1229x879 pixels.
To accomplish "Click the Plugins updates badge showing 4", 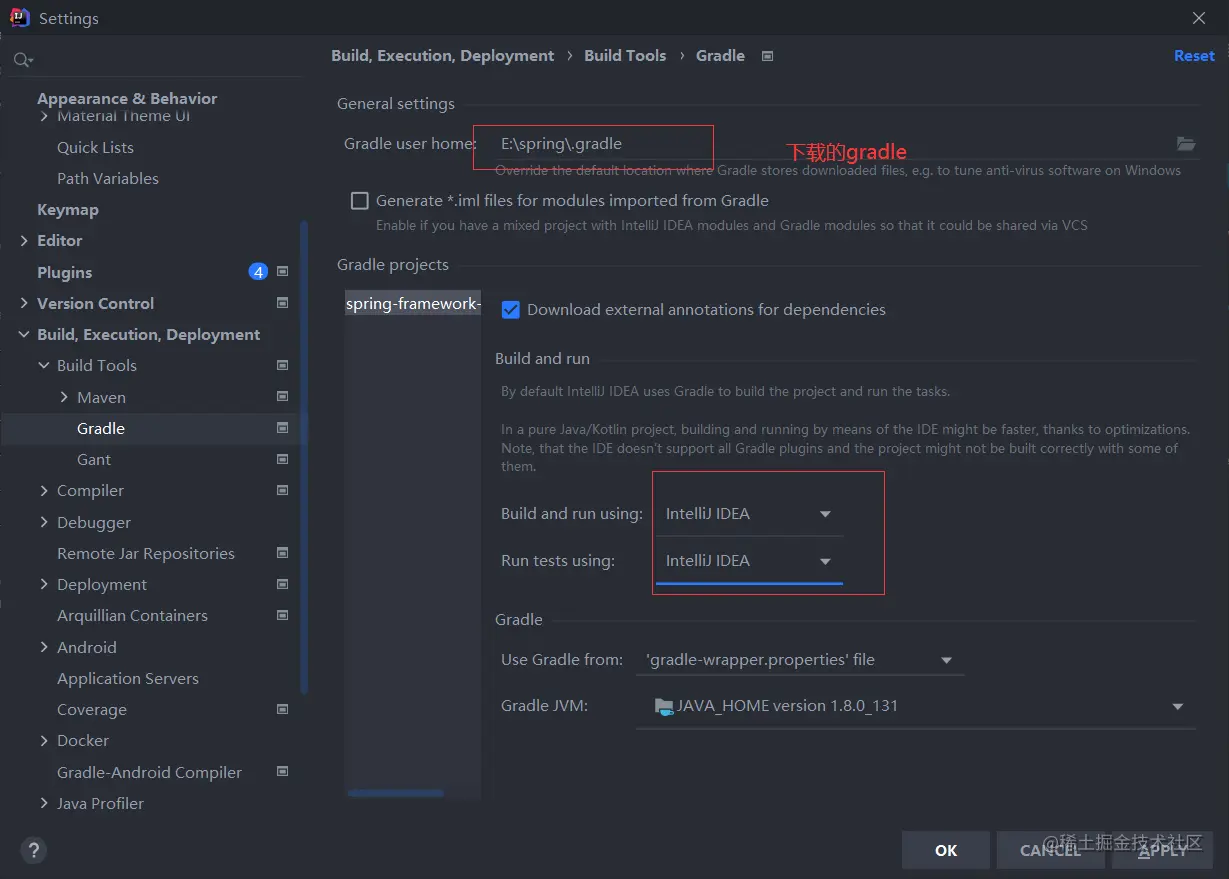I will [x=258, y=272].
